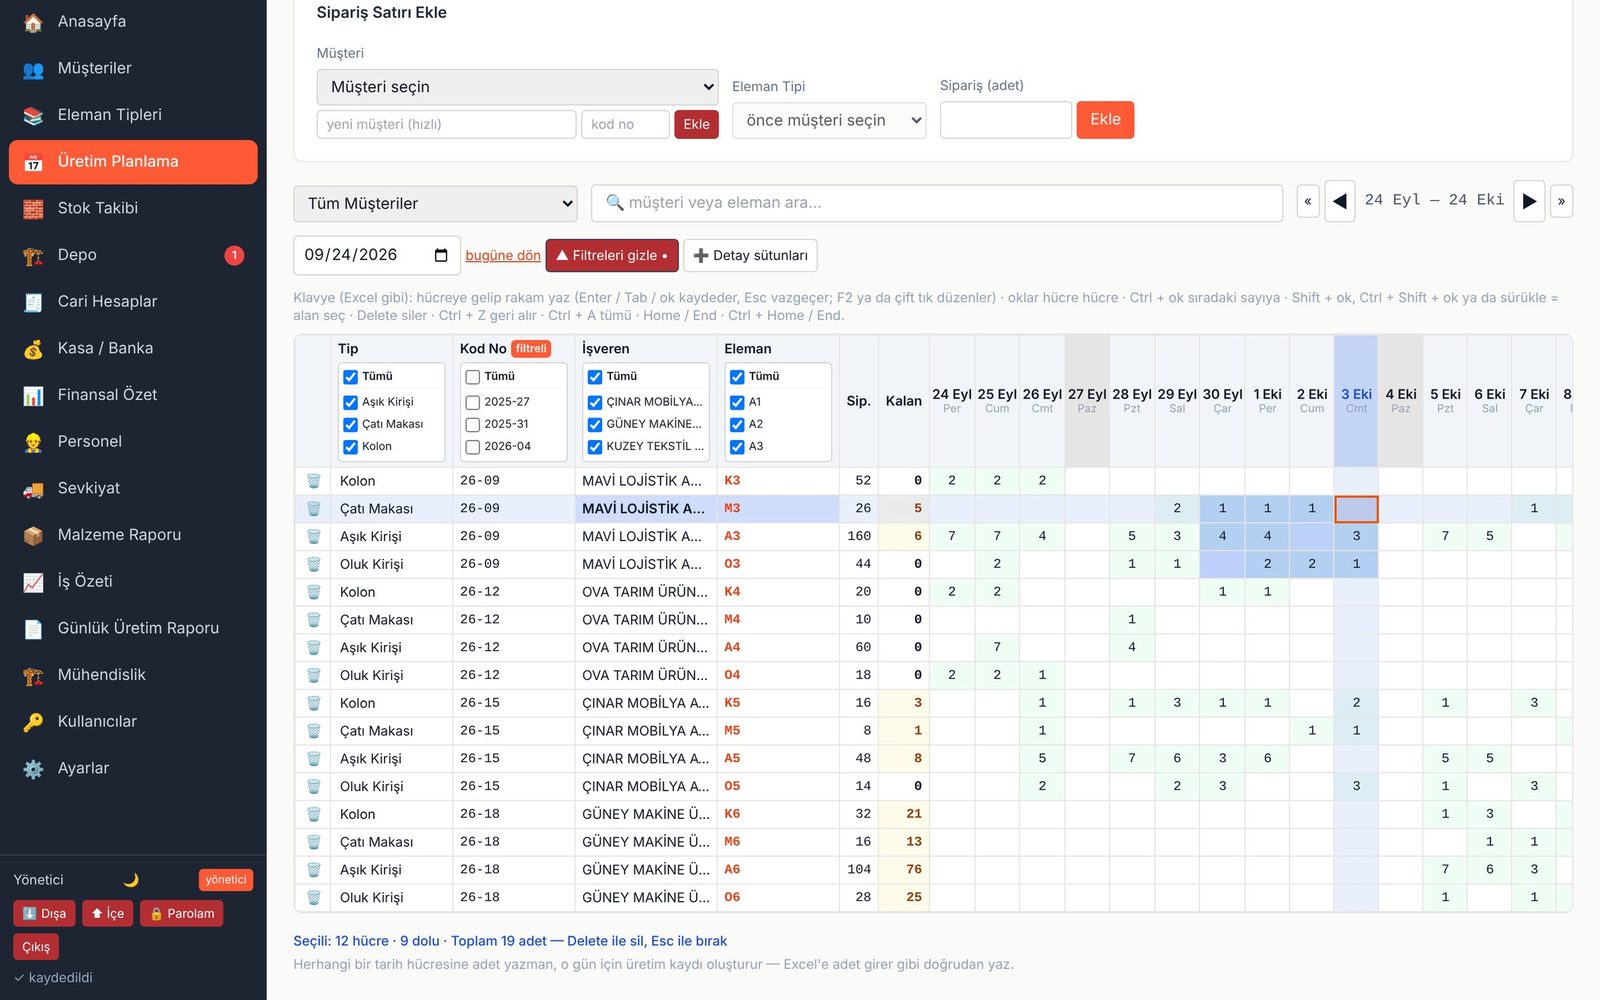Delete the Kolon 26-09 MAVİ LOJİSTİK row
The width and height of the screenshot is (1600, 1000).
click(313, 481)
